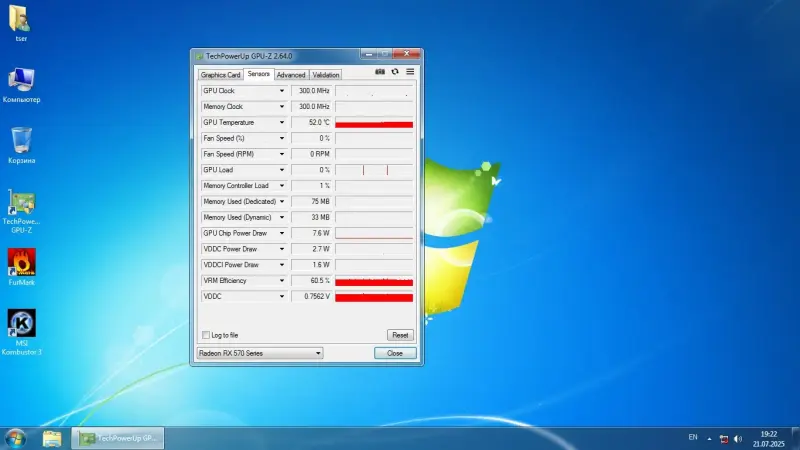Open the Radeon RX 570 Series combo box
This screenshot has width=800, height=450.
pyautogui.click(x=260, y=353)
